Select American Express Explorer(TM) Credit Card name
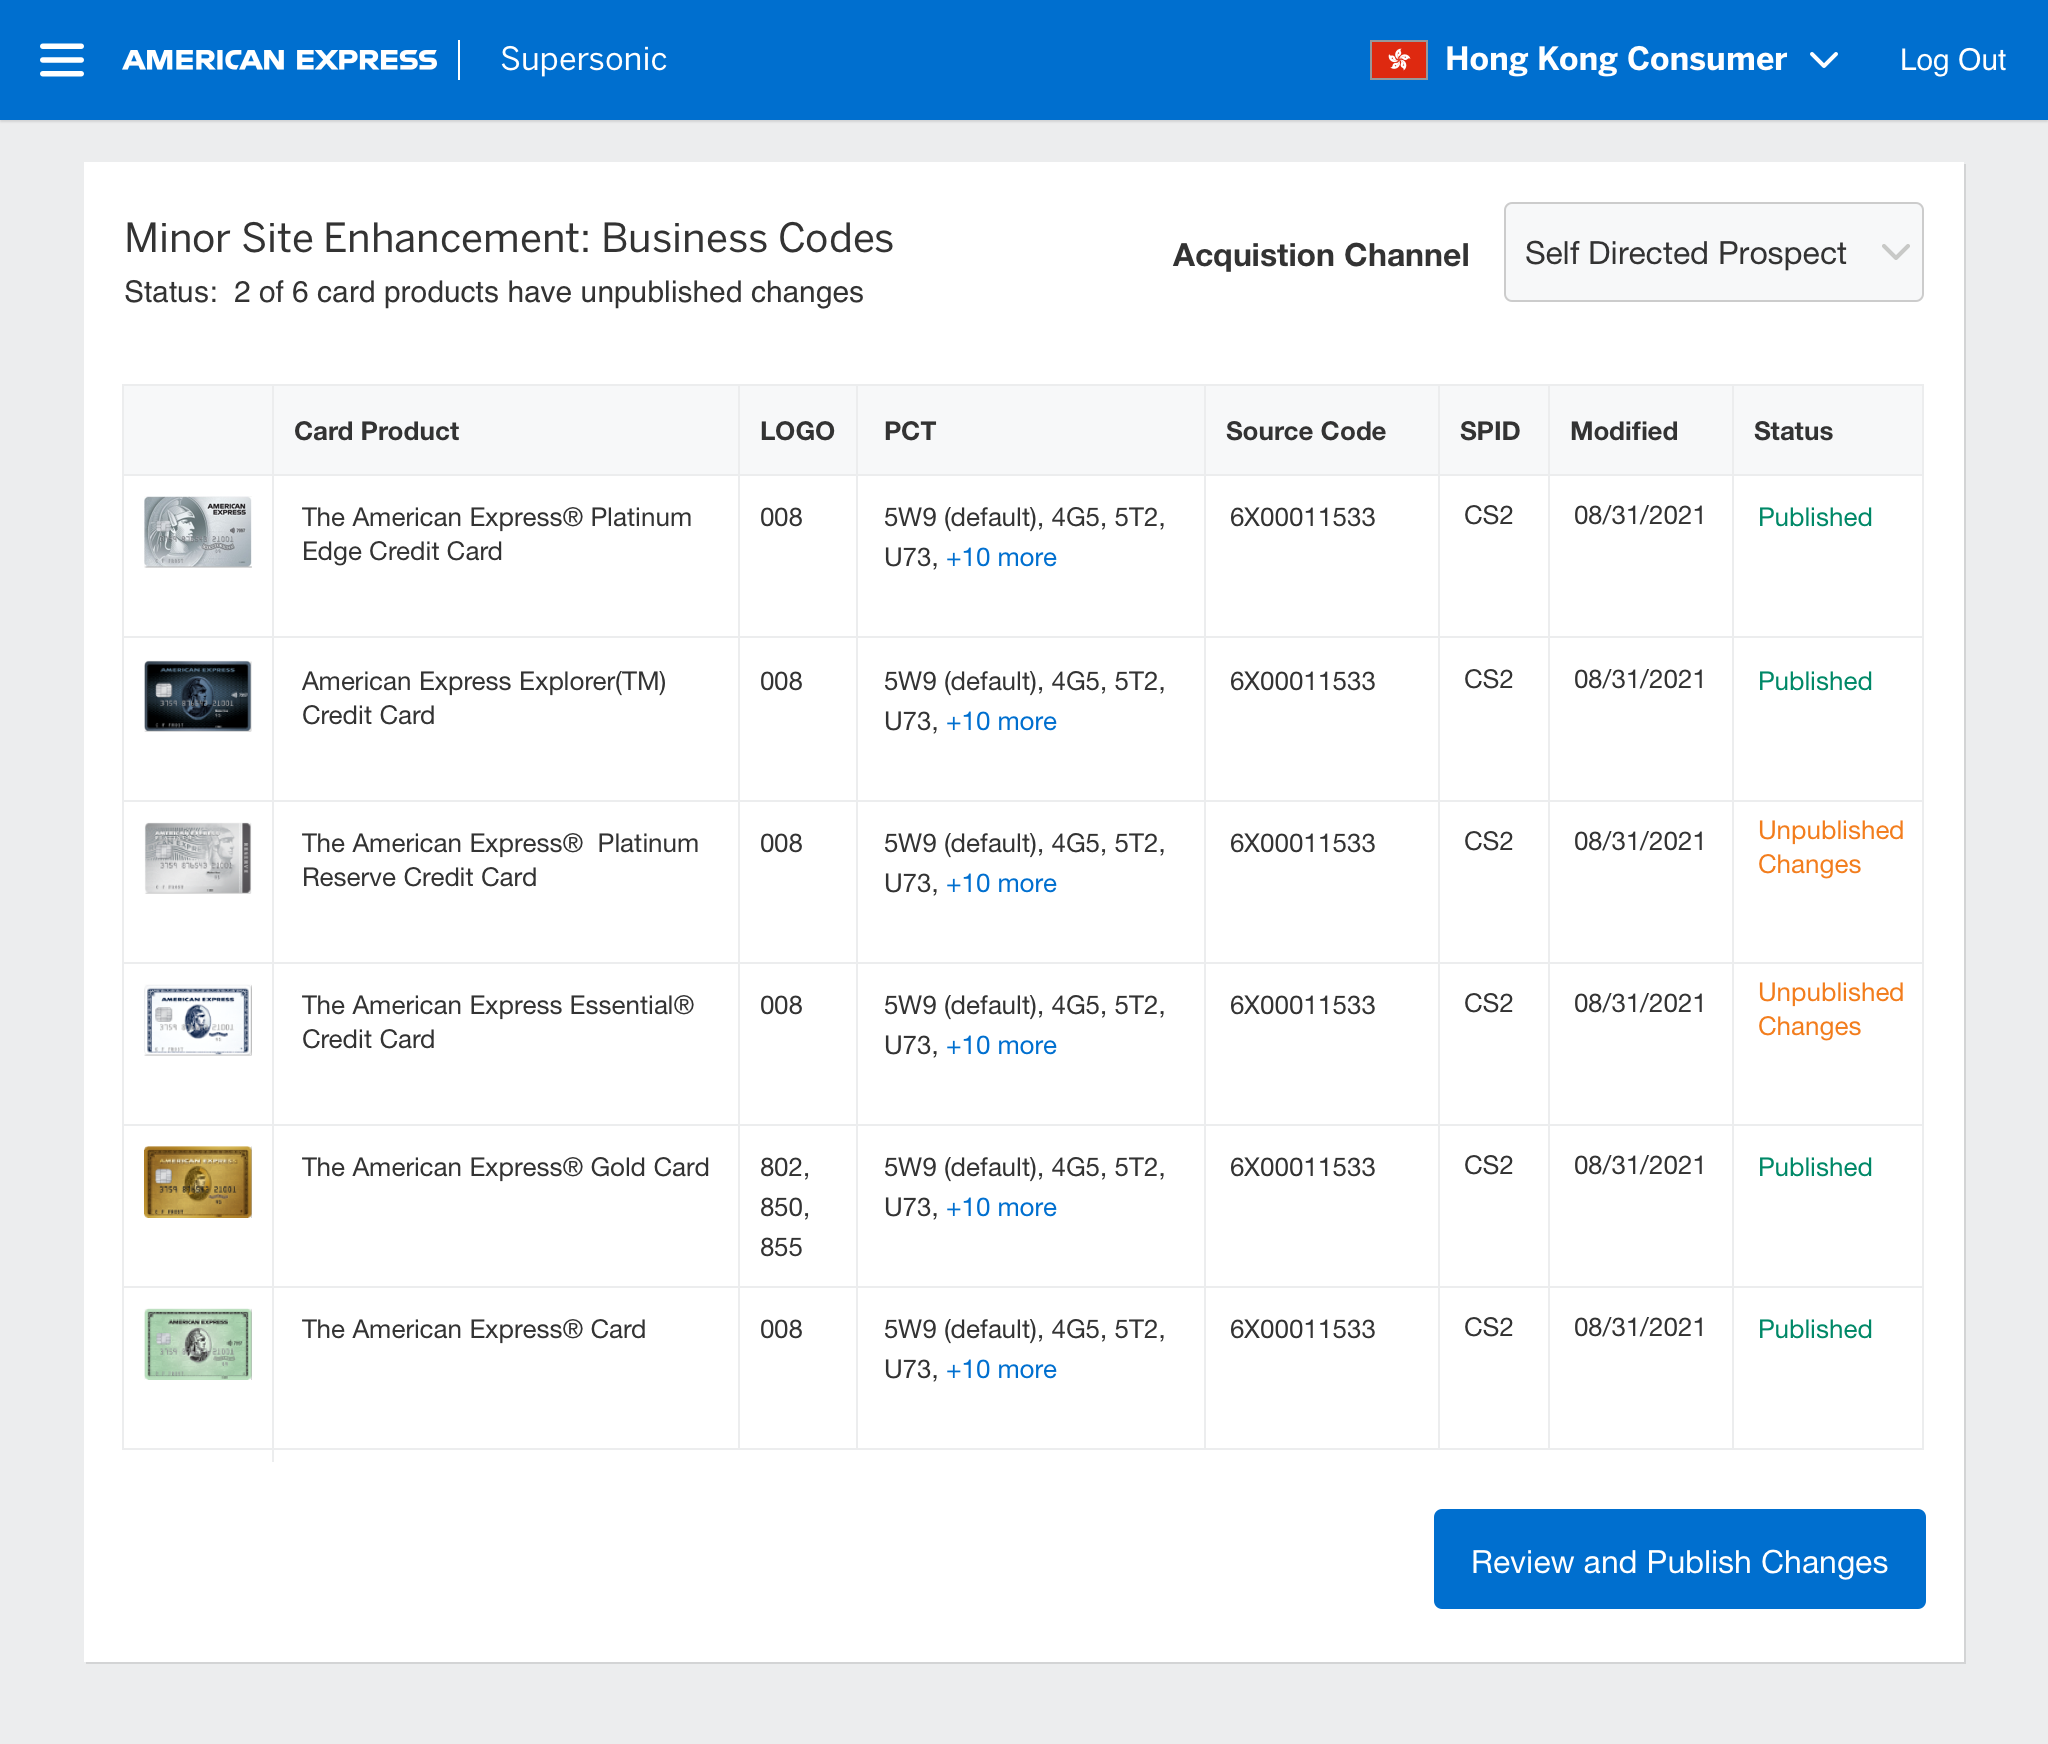Viewport: 2048px width, 1744px height. pos(484,698)
